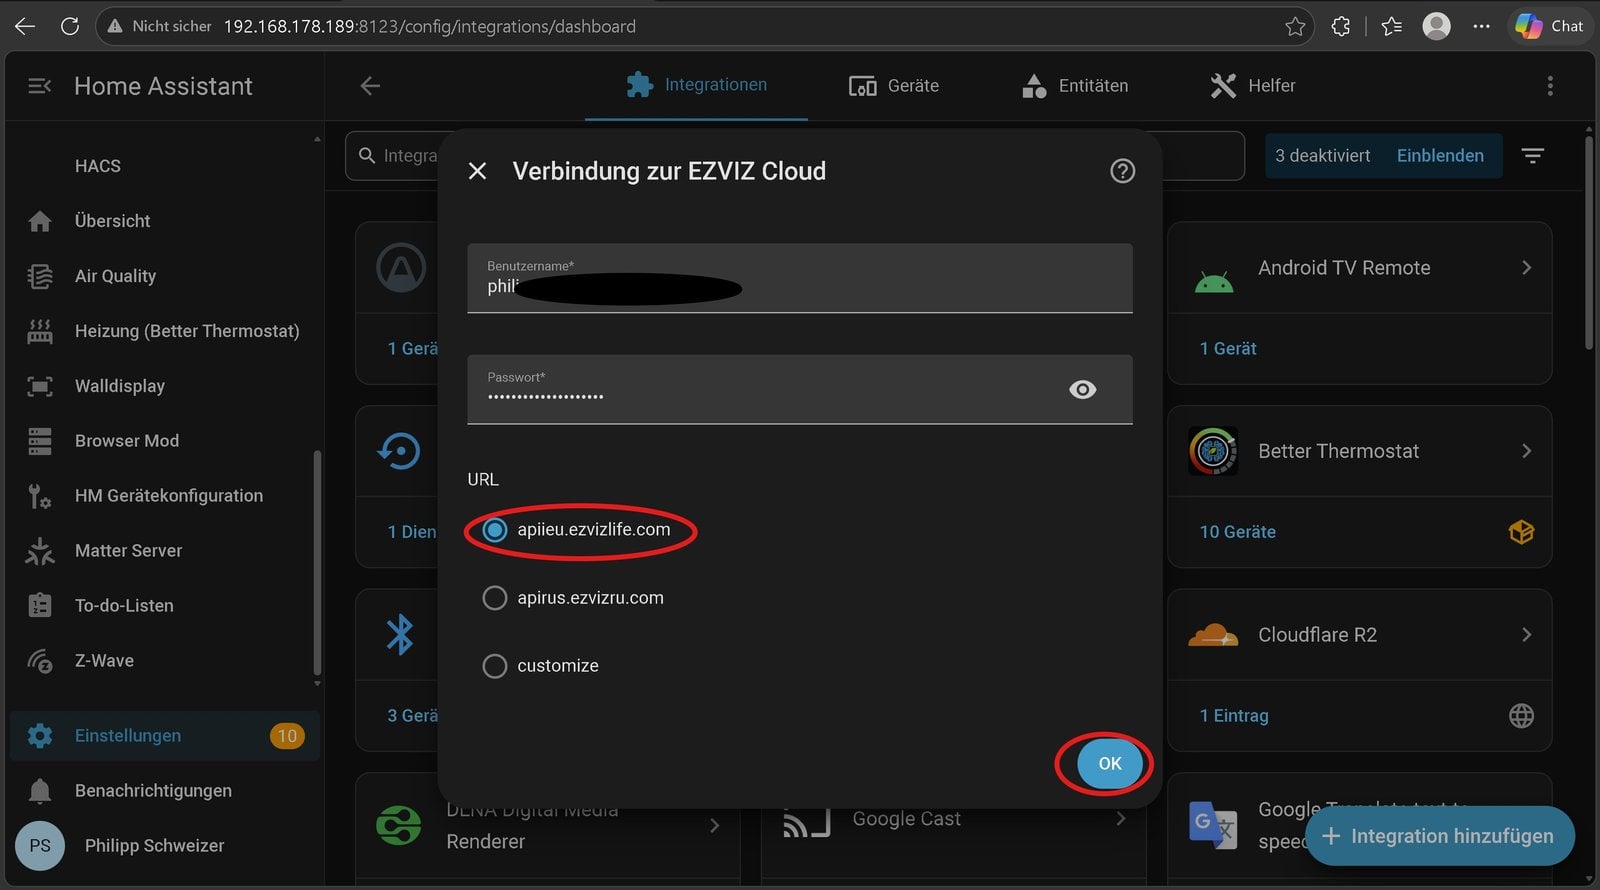The width and height of the screenshot is (1600, 890).
Task: Expand the Better Thermostat card chevron
Action: pos(1526,451)
